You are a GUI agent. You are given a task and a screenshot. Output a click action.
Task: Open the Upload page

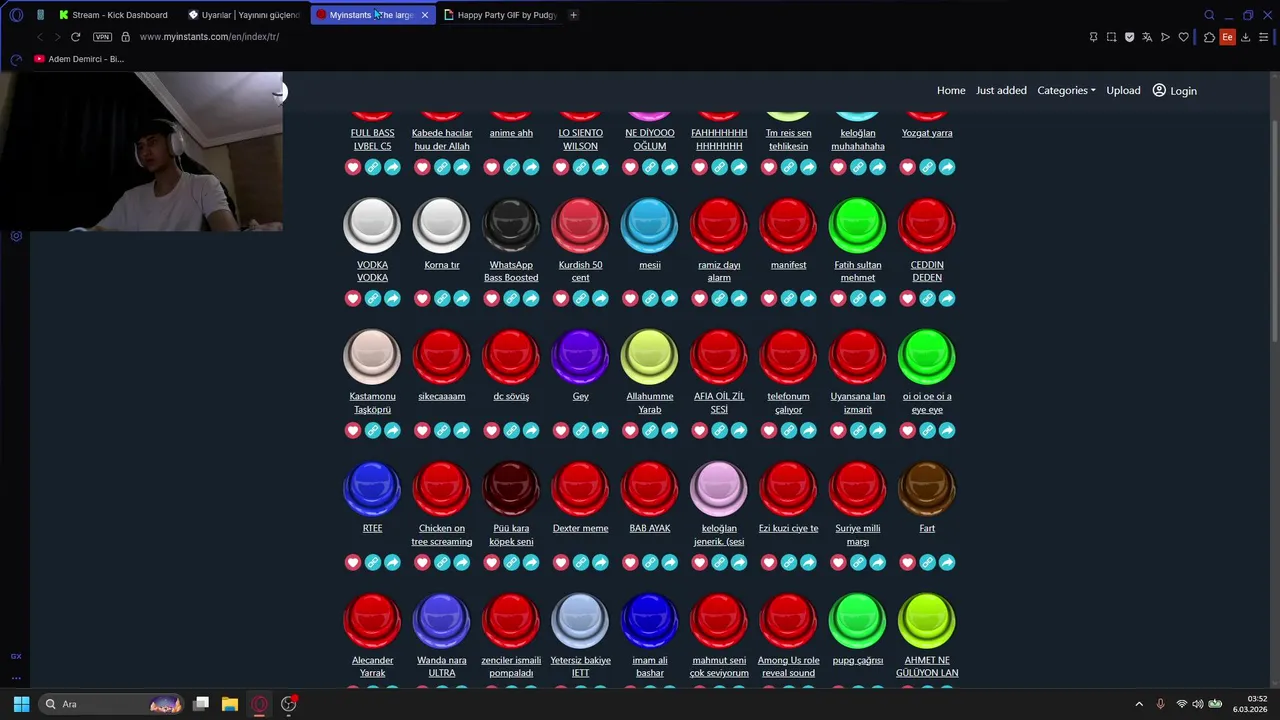1123,90
